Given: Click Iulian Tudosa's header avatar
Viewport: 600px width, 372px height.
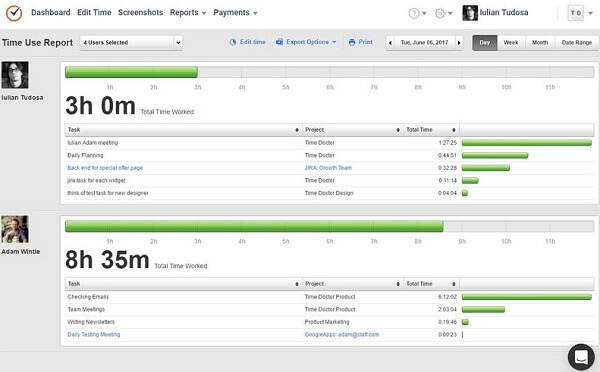Looking at the screenshot, I should [x=470, y=13].
